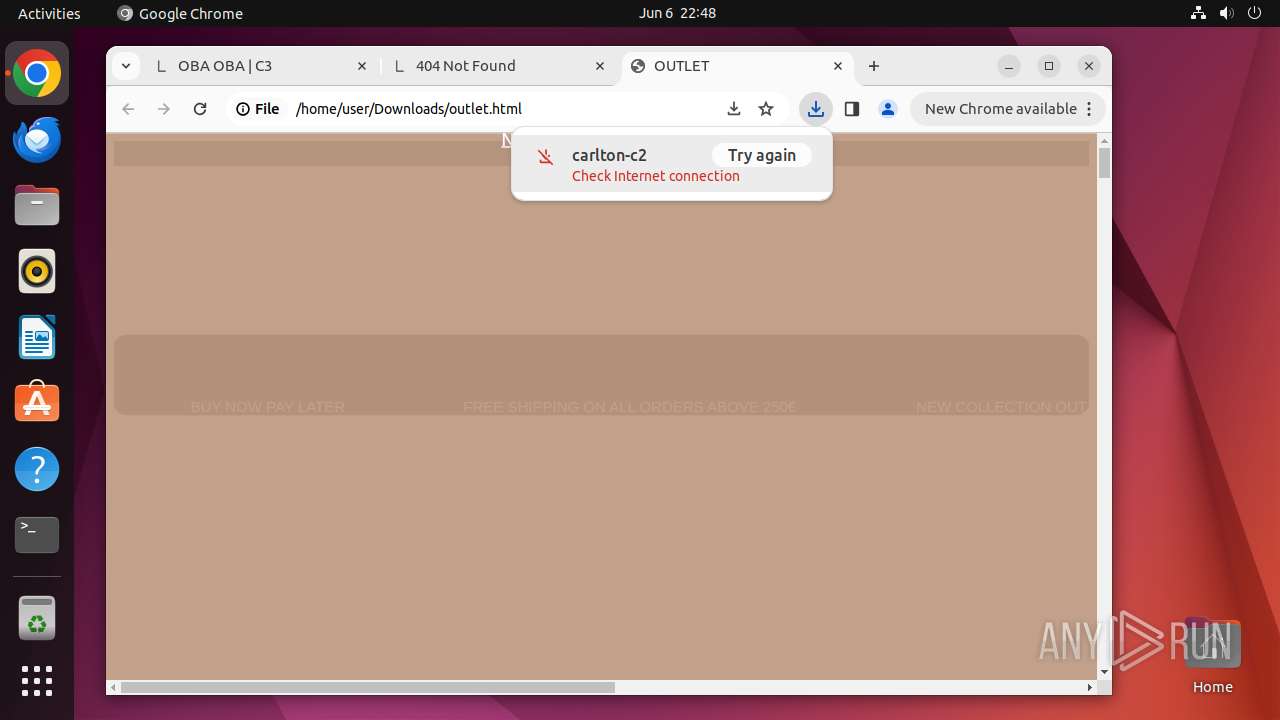1280x720 pixels.
Task: Click the carlton-c2 download name
Action: (609, 155)
